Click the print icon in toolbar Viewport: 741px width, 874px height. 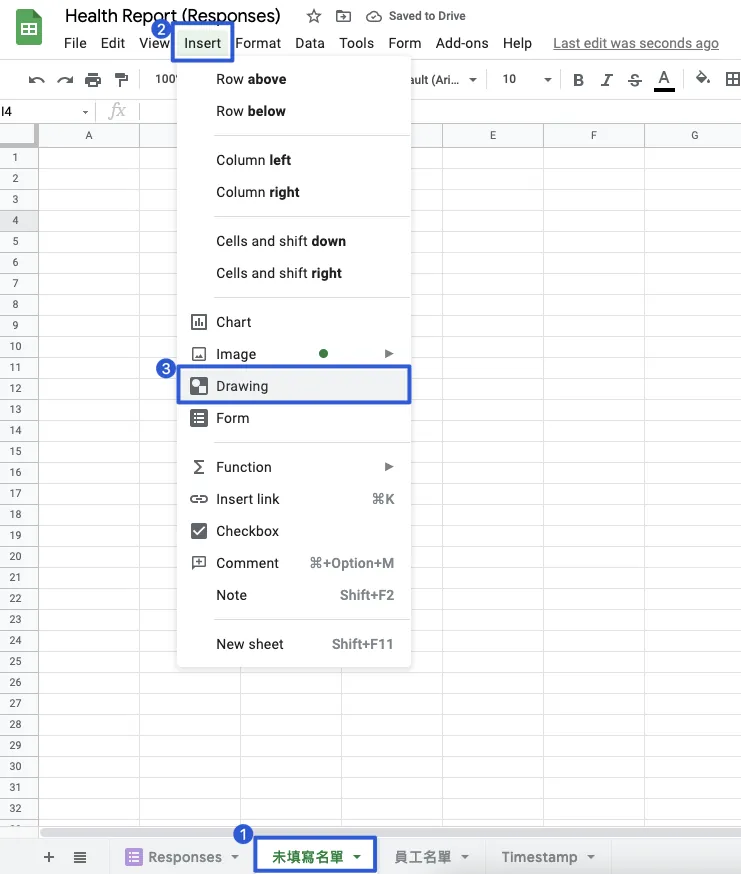click(93, 80)
